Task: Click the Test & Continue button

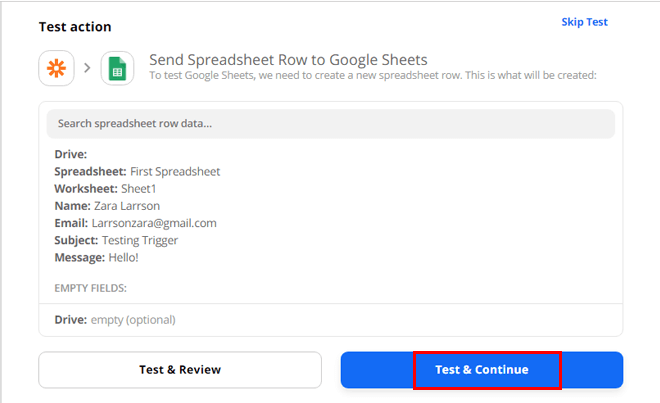Action: coord(482,370)
